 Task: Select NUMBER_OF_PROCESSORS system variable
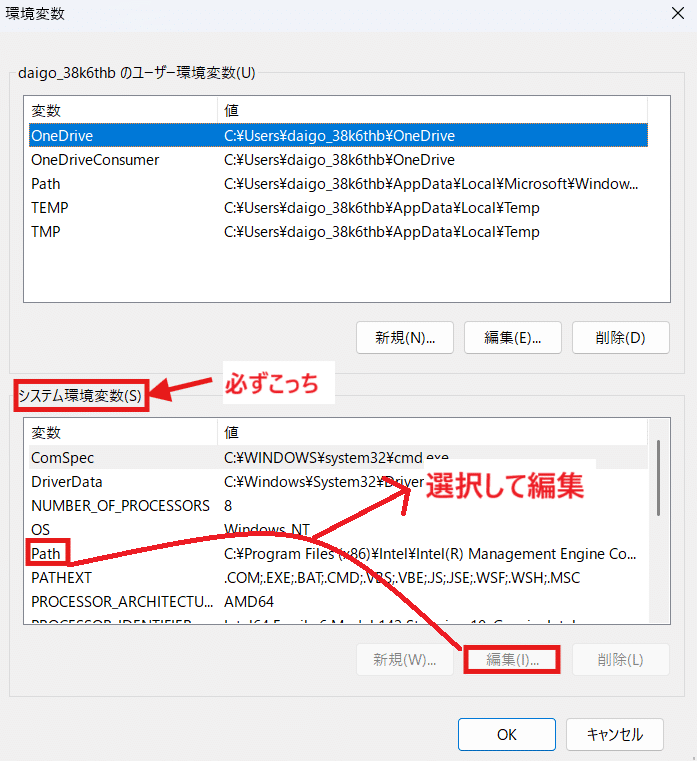(338, 506)
